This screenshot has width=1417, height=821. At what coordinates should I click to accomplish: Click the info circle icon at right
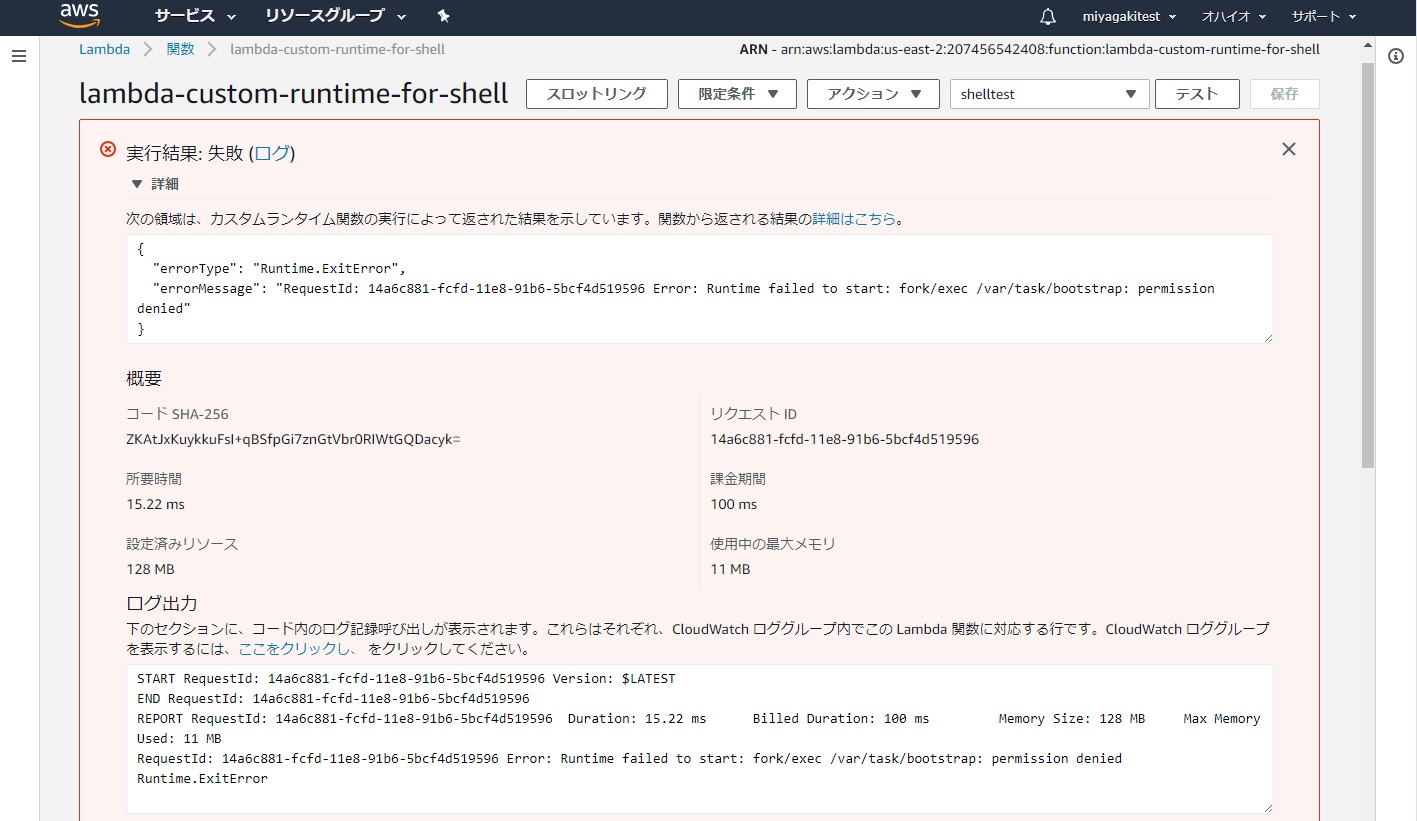(x=1396, y=56)
